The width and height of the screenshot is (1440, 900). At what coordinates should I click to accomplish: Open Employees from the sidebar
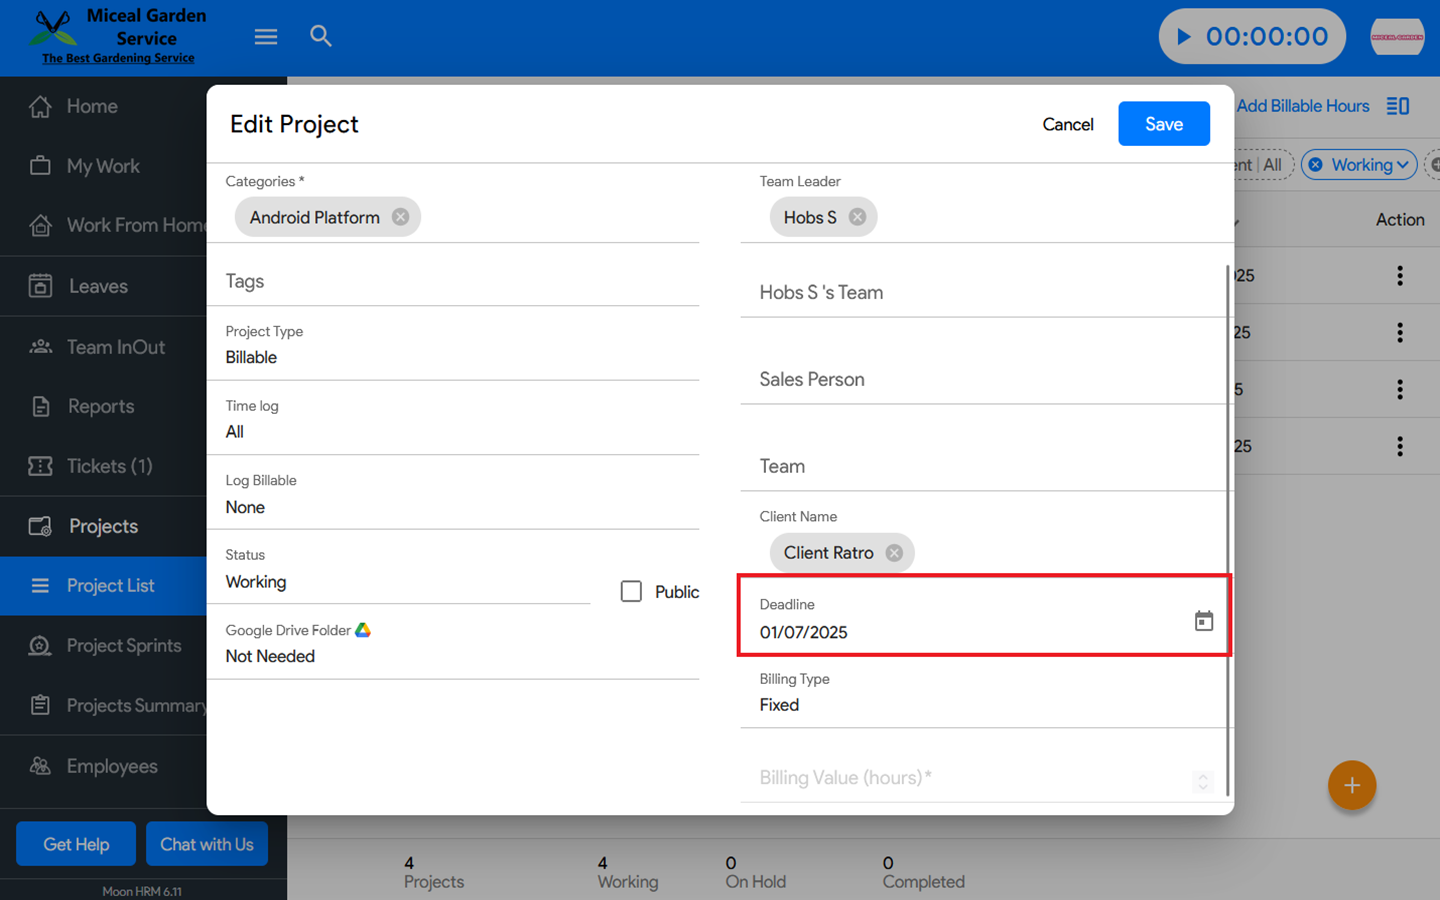[x=111, y=766]
